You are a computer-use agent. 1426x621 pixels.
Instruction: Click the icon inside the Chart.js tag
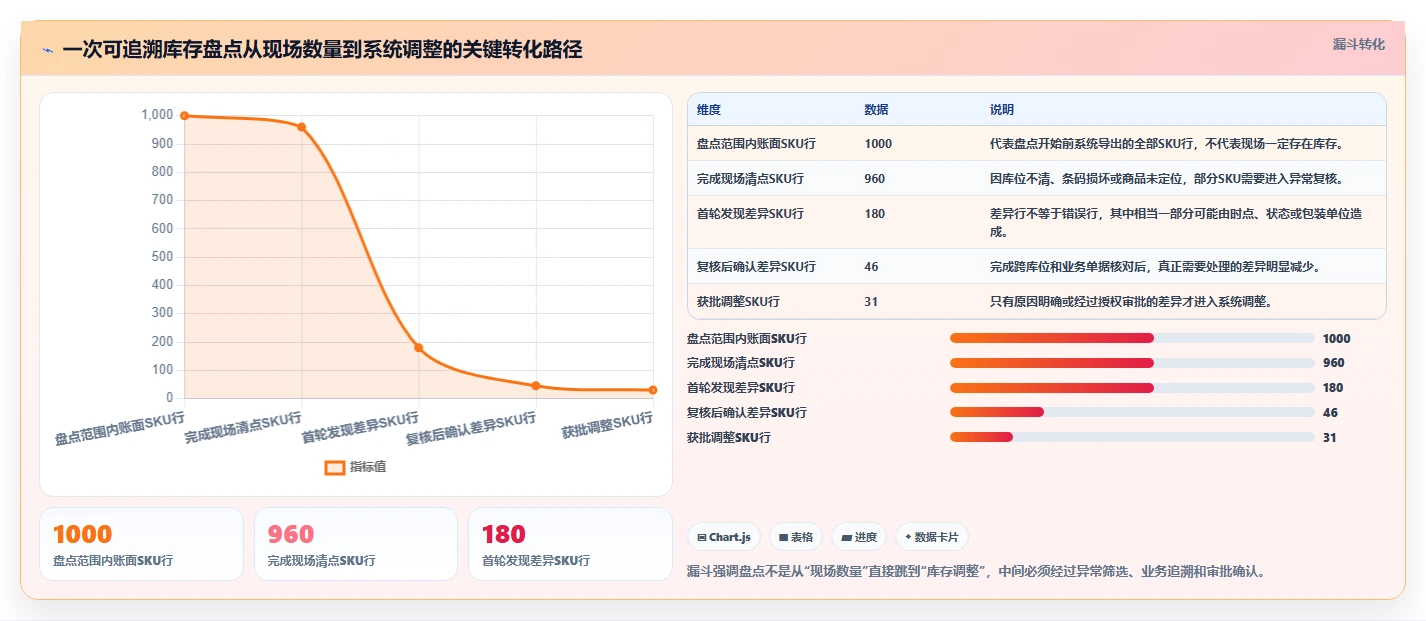(x=702, y=538)
